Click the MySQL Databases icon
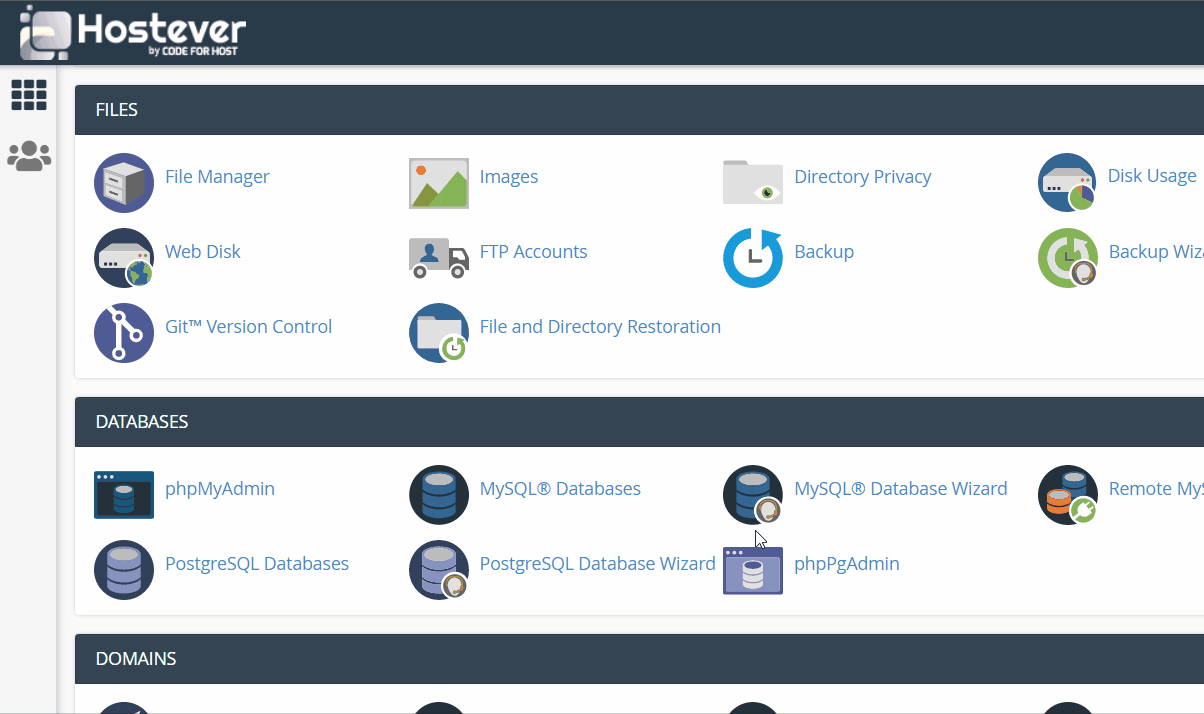Screen dimensions: 1204x714 439,495
